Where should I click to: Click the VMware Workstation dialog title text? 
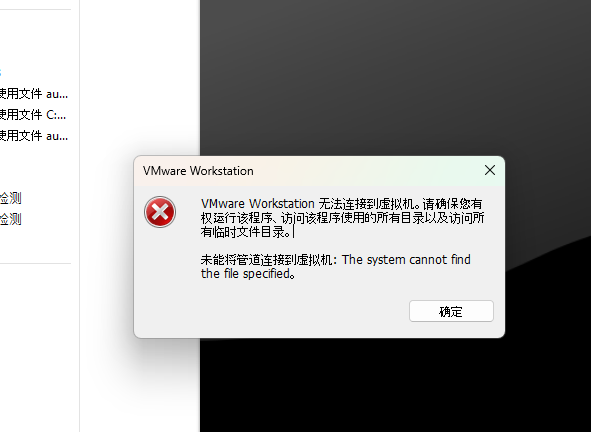[198, 171]
